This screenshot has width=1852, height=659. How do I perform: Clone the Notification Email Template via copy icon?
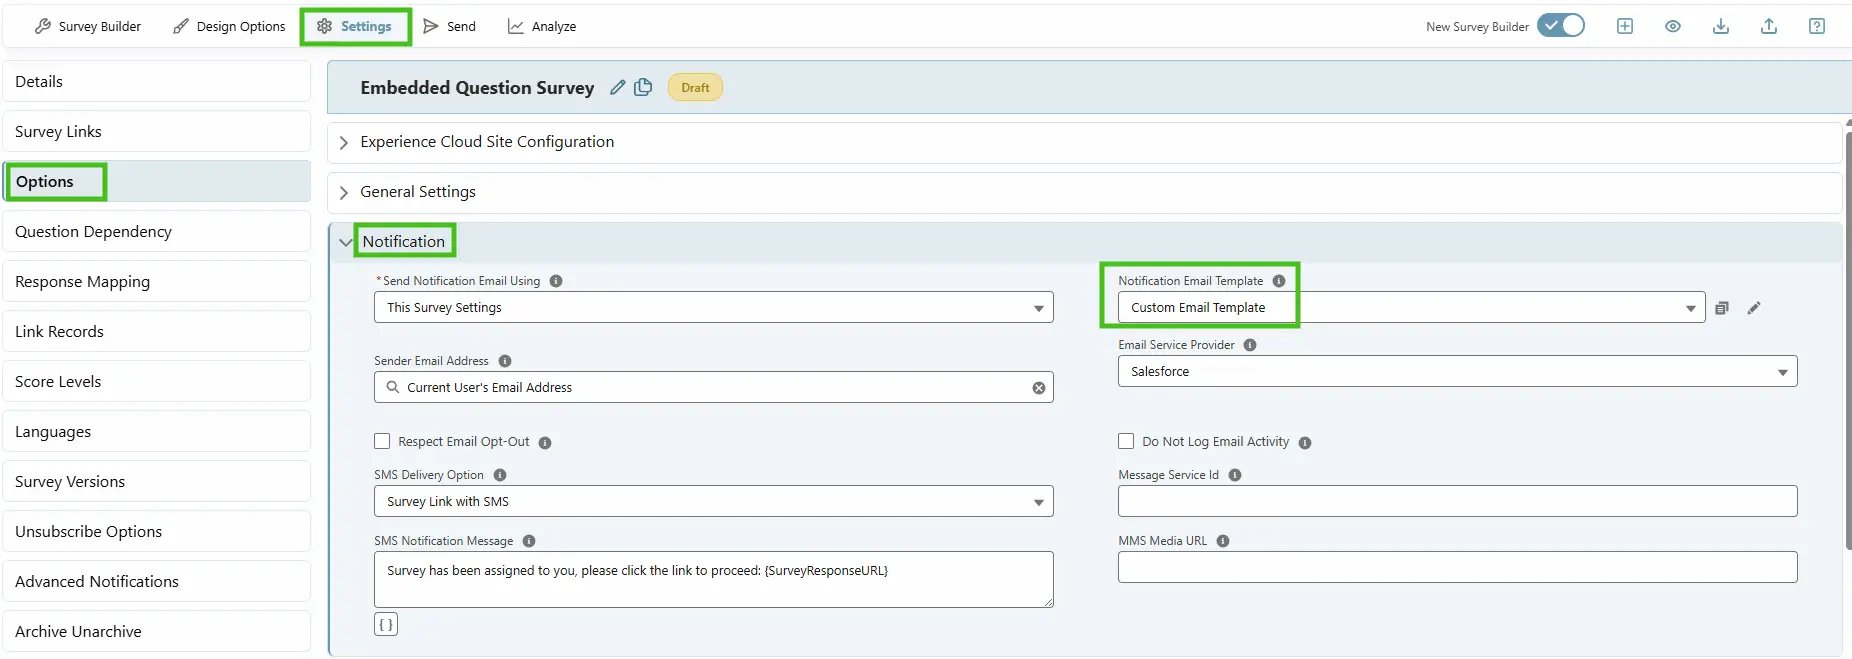click(1722, 308)
